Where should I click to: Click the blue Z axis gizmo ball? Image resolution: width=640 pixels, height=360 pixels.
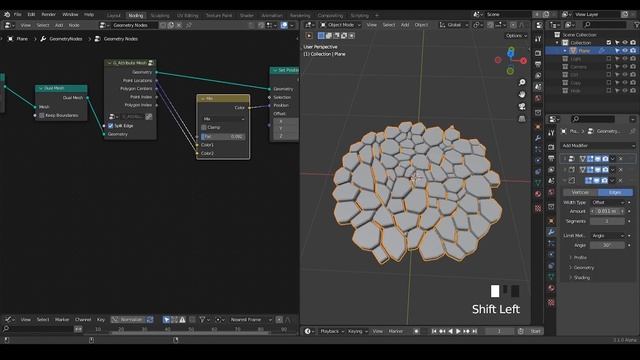point(511,53)
